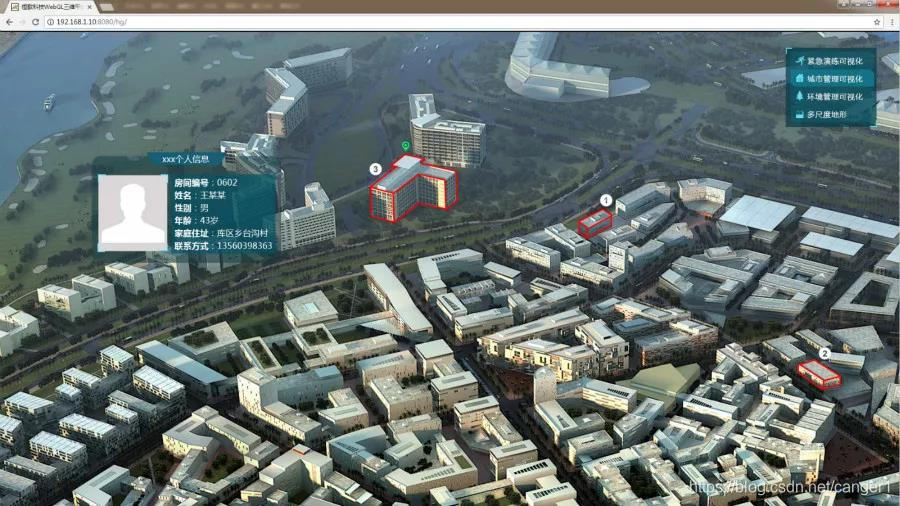Click the name value 王某某
Image resolution: width=900 pixels, height=506 pixels.
[213, 195]
